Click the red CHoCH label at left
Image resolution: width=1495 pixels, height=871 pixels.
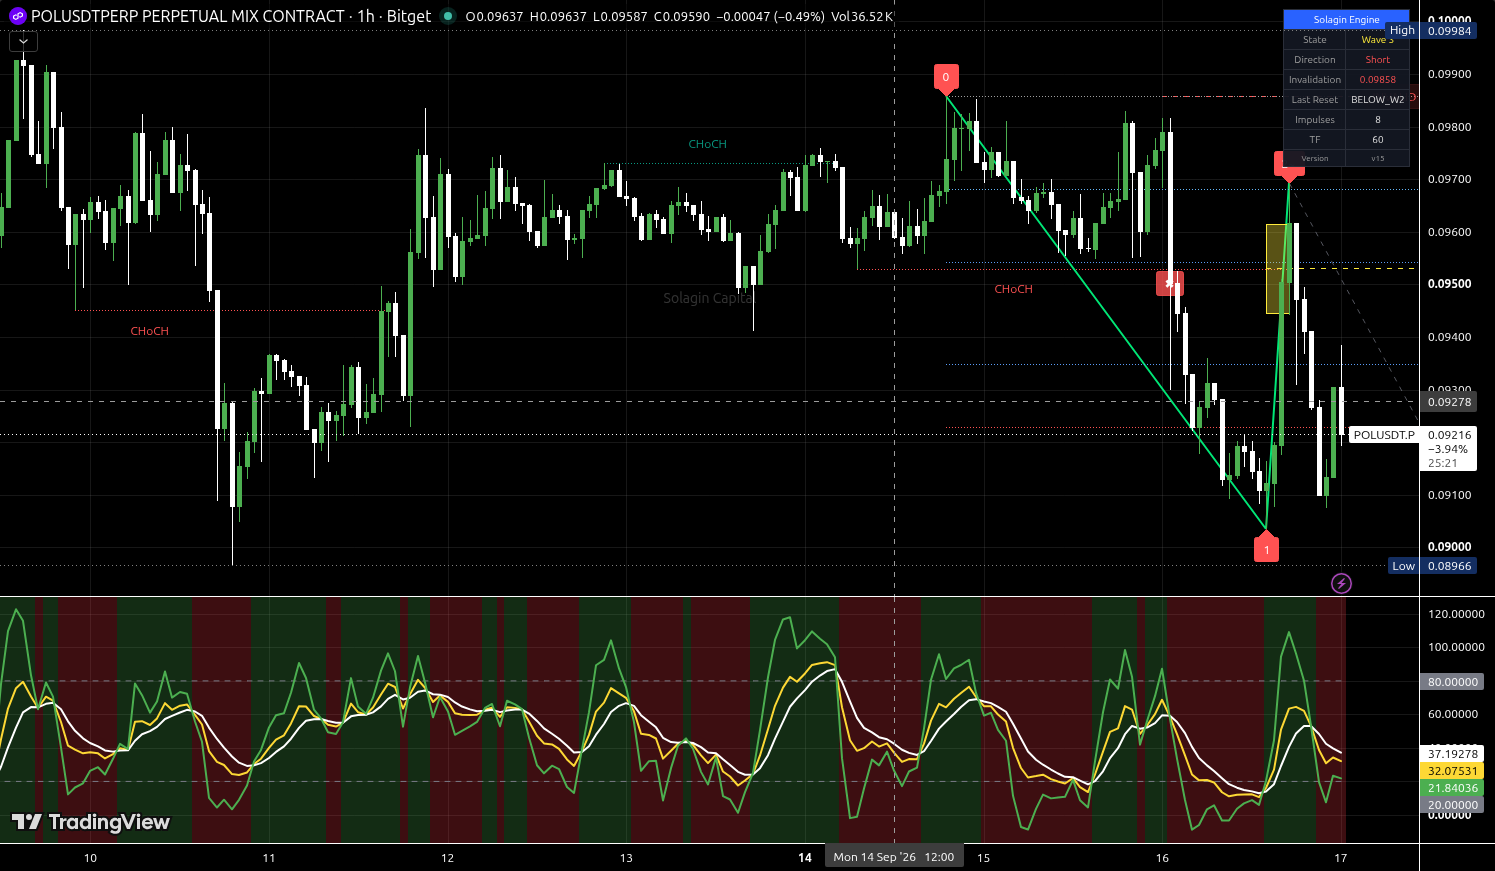pos(149,331)
